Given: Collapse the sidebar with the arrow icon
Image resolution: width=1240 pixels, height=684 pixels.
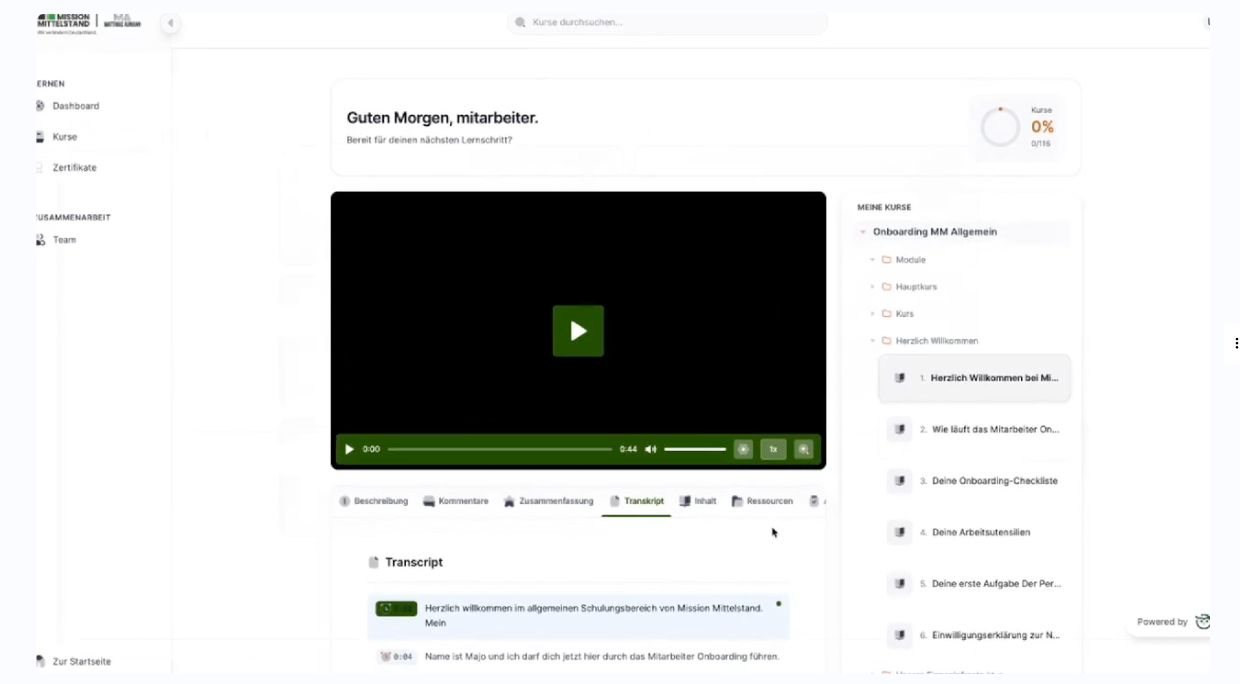Looking at the screenshot, I should (x=170, y=23).
